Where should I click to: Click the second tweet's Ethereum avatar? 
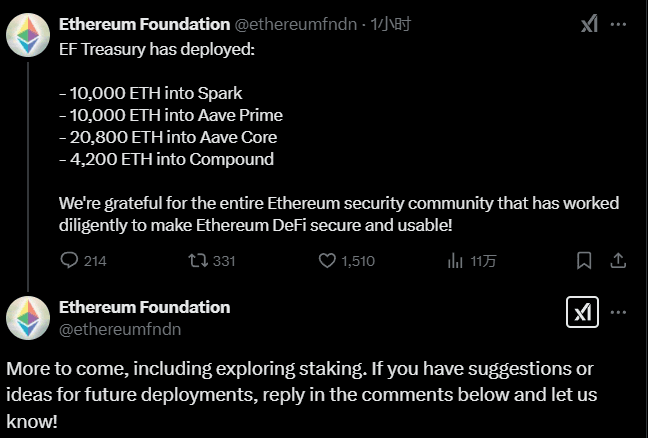28,318
